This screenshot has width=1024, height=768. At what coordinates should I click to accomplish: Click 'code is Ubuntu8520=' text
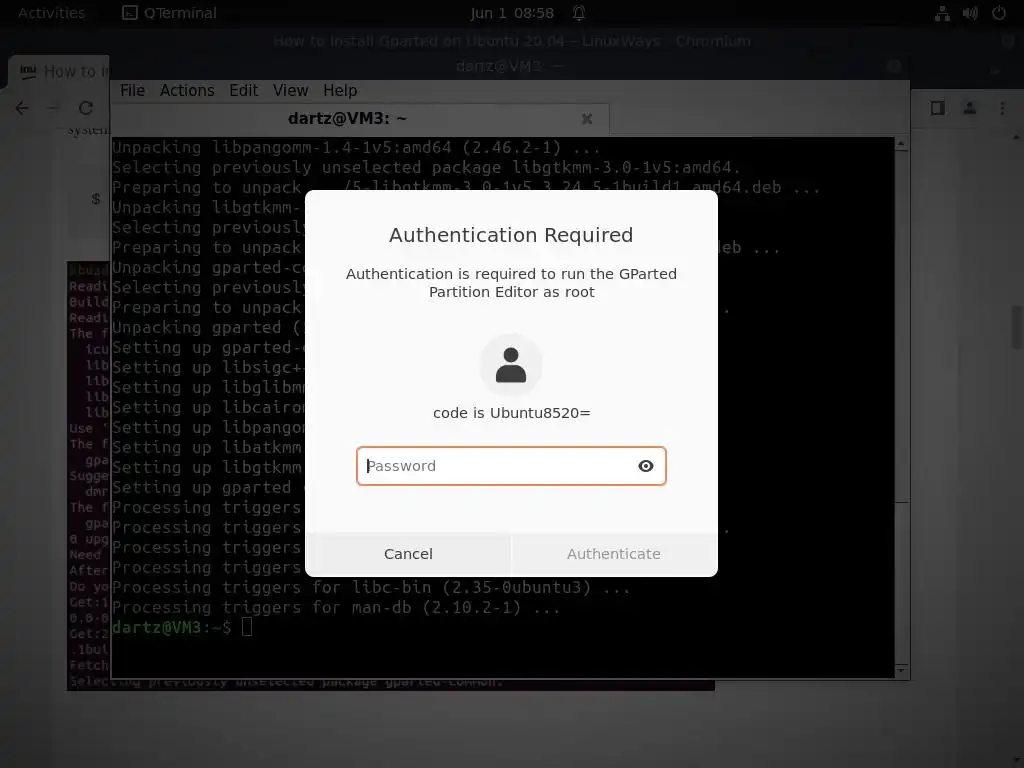pos(511,413)
